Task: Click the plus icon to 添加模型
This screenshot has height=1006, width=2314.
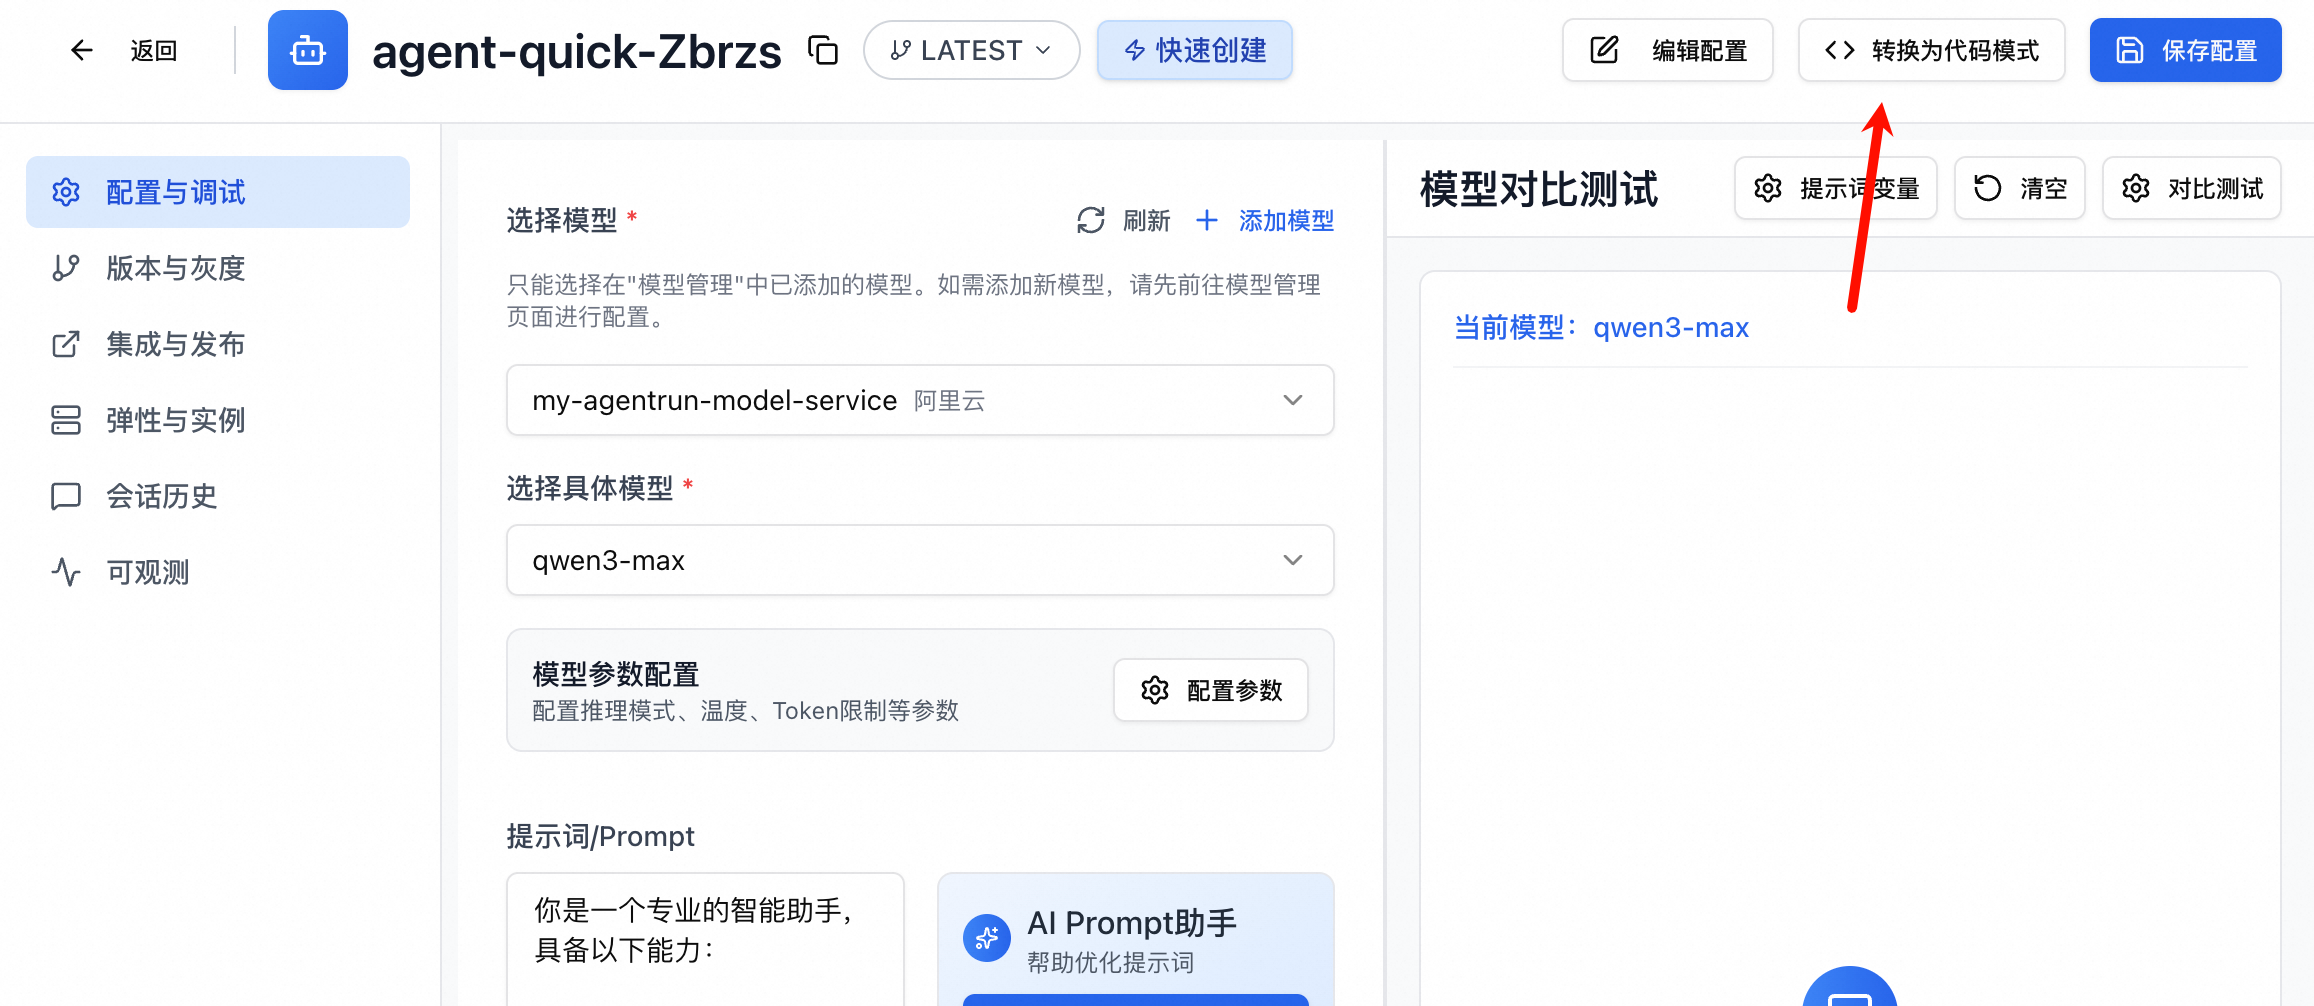Action: [x=1207, y=221]
